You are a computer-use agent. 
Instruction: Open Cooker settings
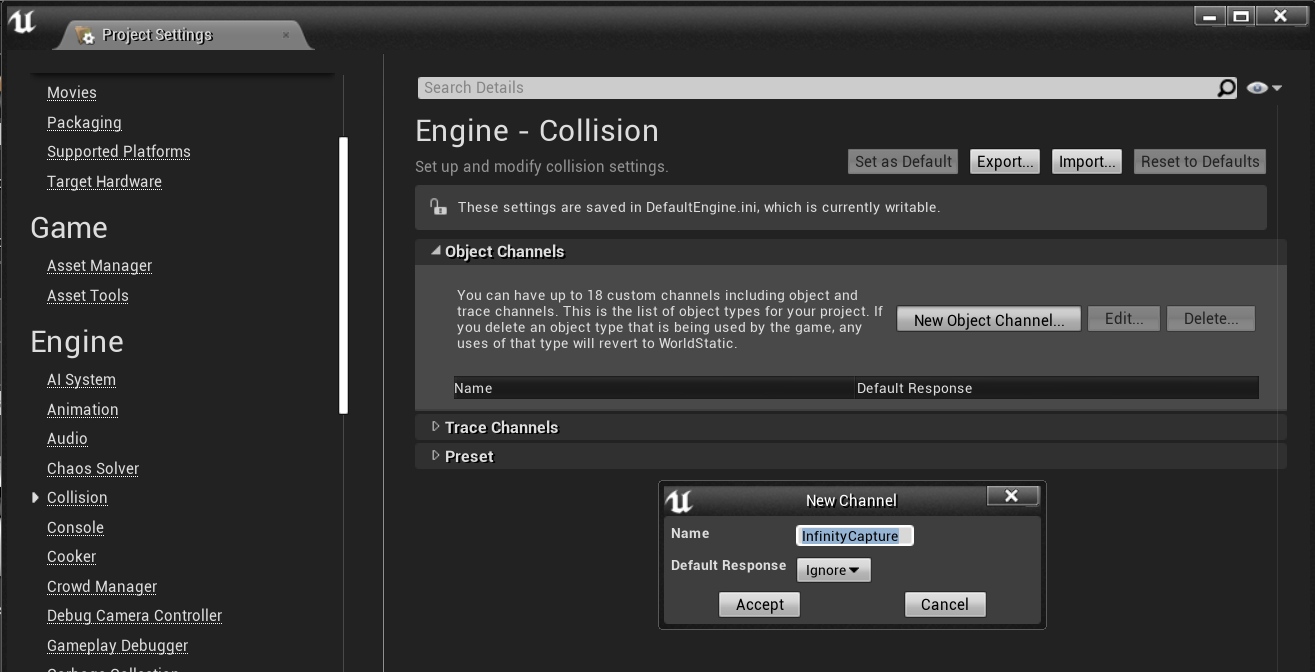point(72,557)
